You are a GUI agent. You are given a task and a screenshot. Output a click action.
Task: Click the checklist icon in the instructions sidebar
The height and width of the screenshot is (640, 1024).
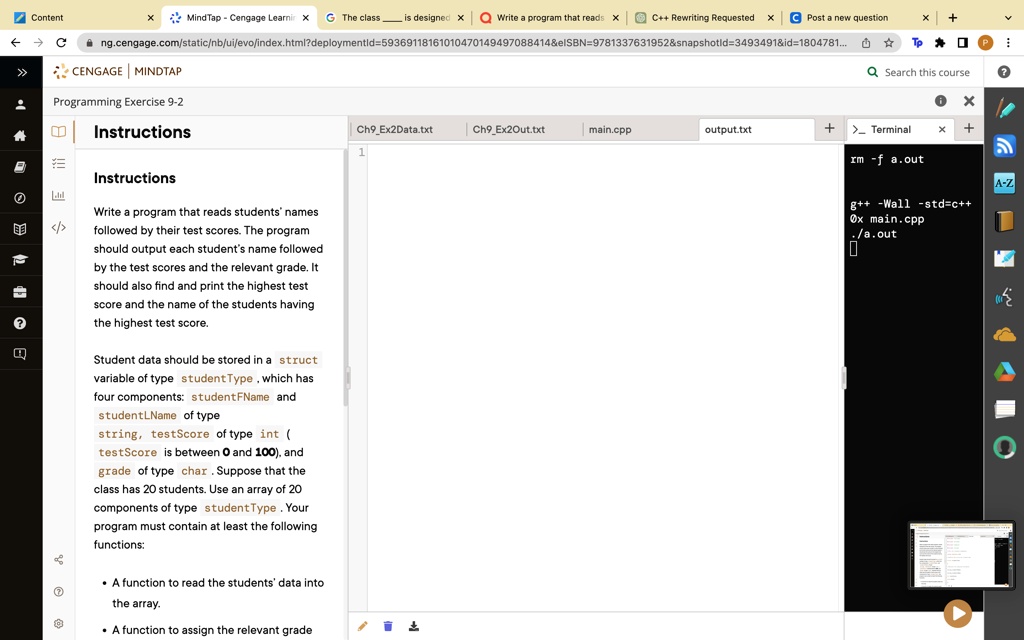(x=58, y=163)
